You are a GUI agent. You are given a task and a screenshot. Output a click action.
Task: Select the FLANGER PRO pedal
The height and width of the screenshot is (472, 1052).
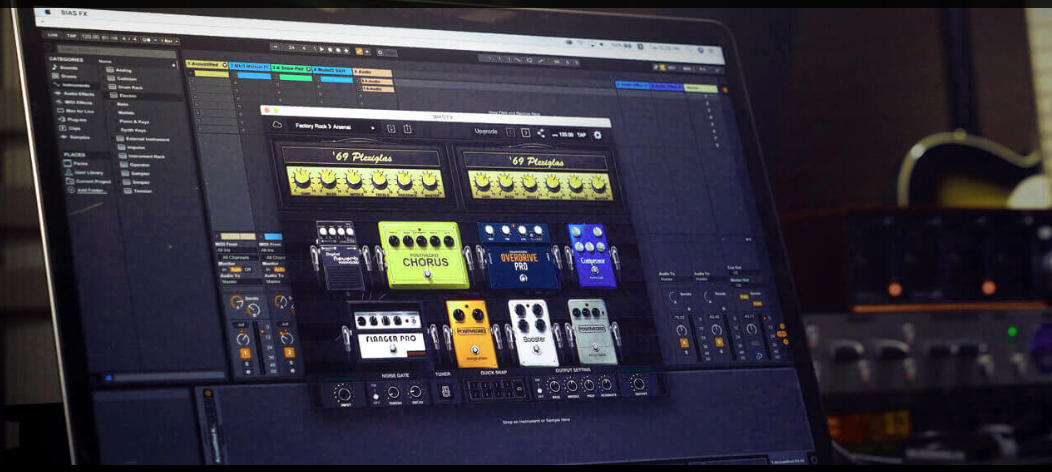388,333
